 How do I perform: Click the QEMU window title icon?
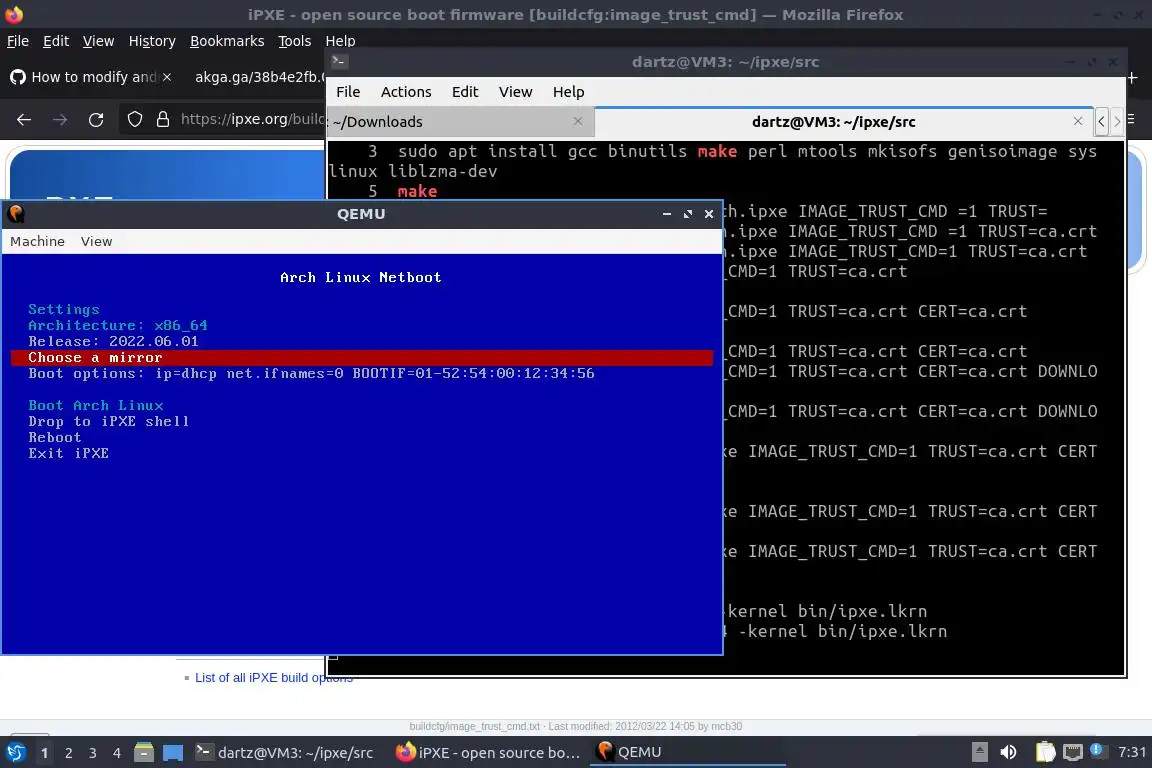pos(15,214)
